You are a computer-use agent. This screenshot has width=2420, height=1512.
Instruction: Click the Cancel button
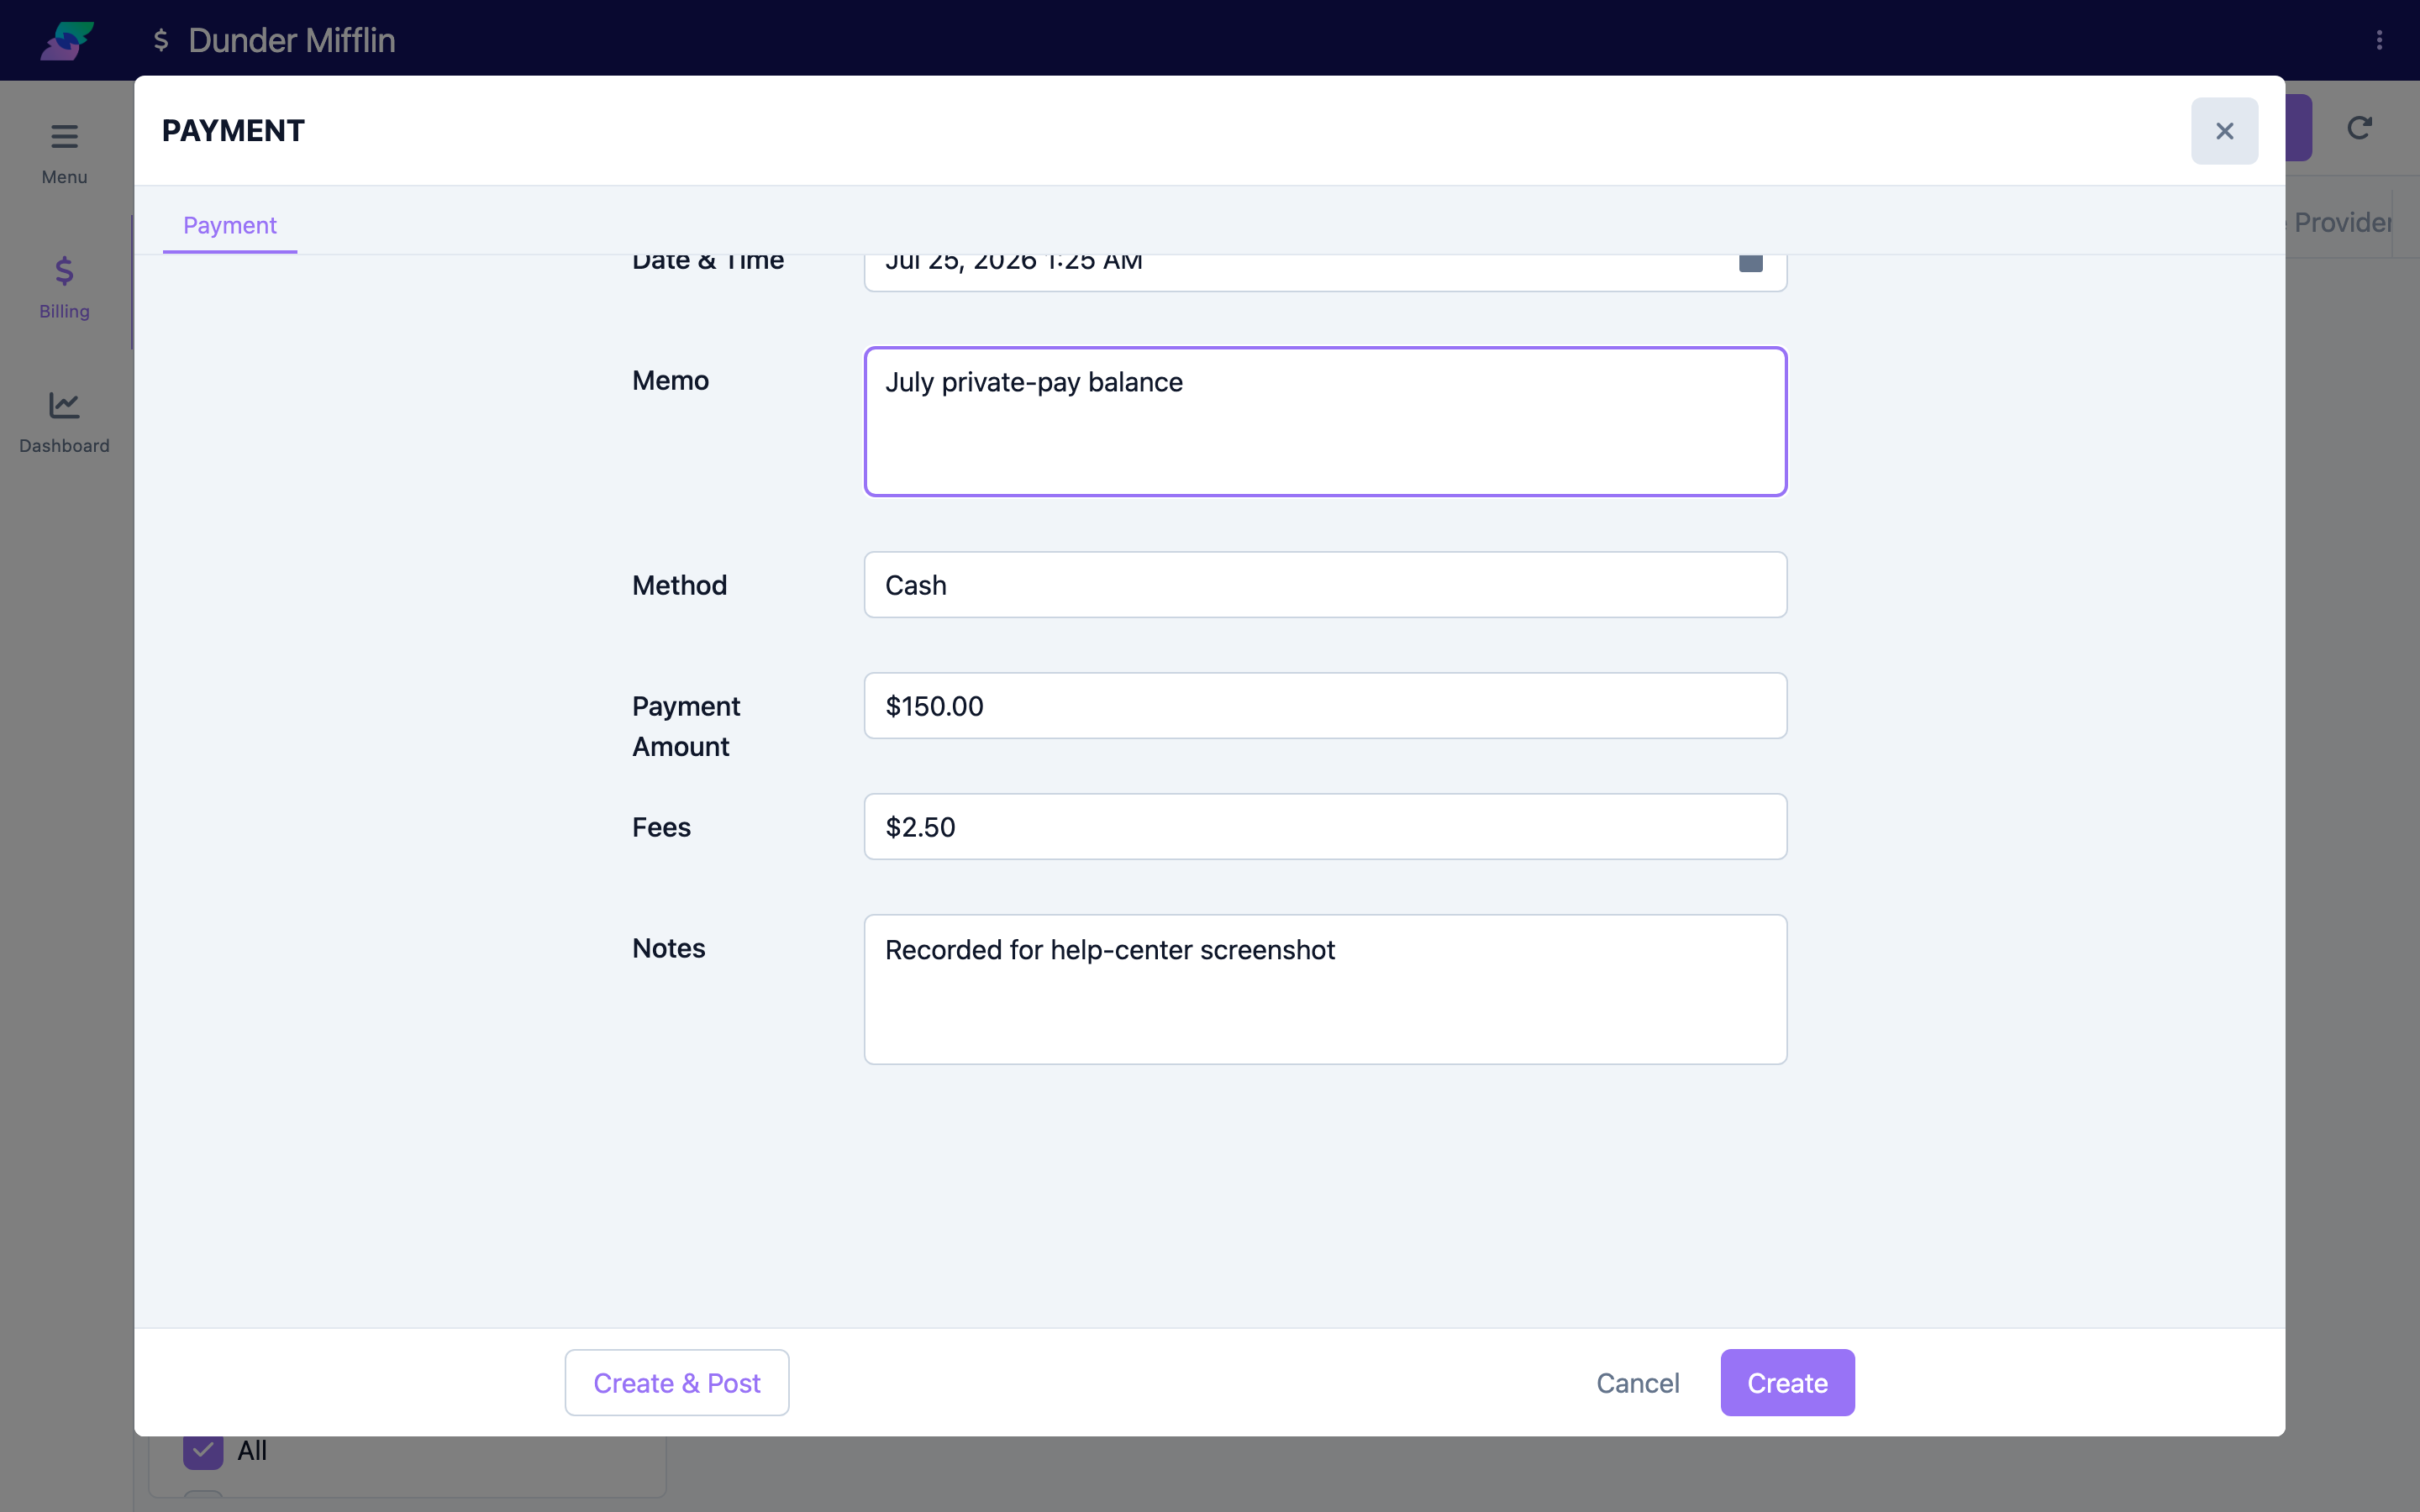(1637, 1383)
